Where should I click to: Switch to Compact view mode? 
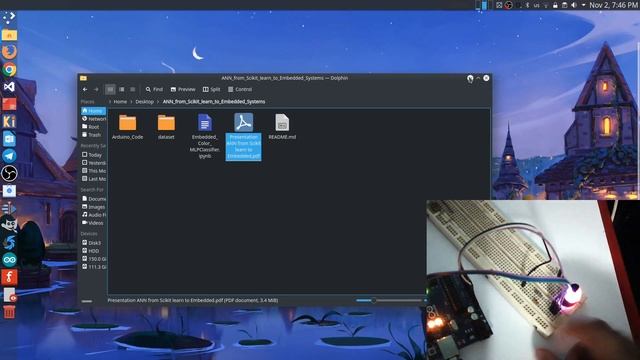122,89
